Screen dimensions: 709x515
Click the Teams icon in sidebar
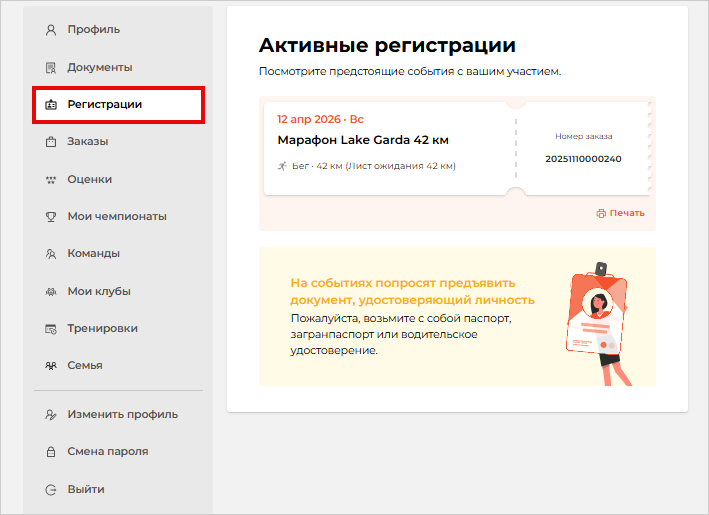pos(51,254)
